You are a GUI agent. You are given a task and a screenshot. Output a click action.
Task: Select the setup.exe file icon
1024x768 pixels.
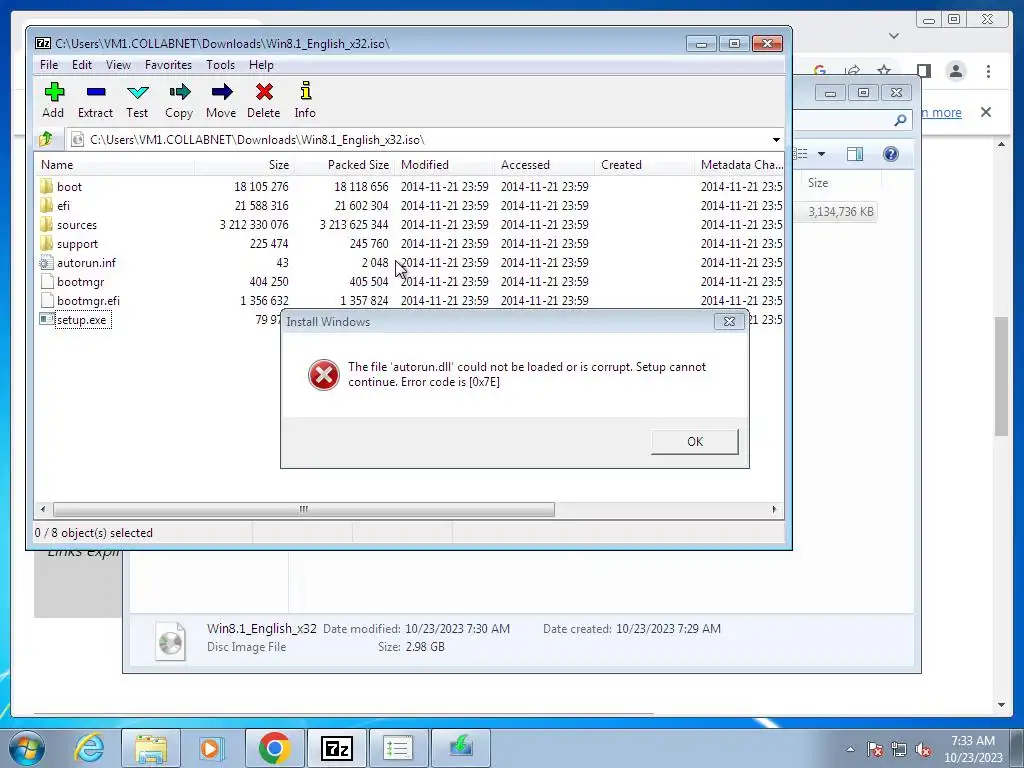[46, 319]
